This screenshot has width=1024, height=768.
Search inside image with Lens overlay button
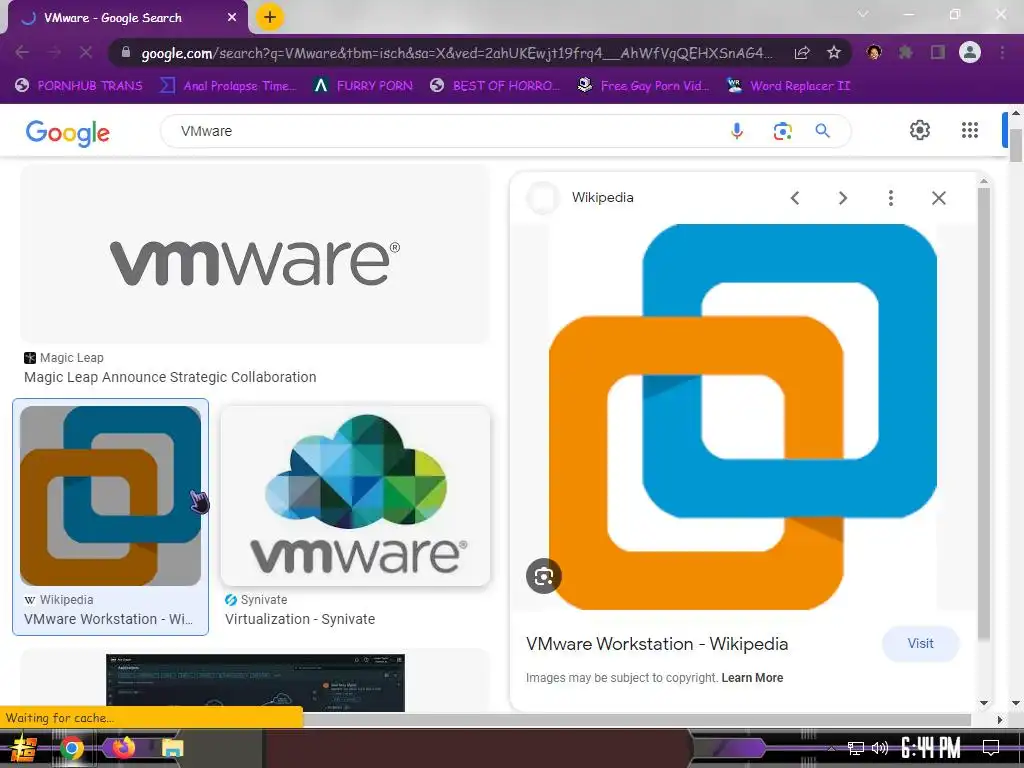click(x=543, y=576)
